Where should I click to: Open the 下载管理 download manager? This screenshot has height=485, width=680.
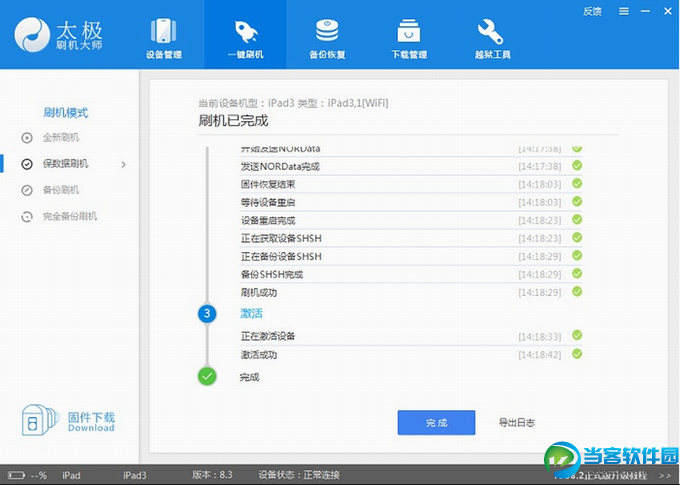point(408,37)
